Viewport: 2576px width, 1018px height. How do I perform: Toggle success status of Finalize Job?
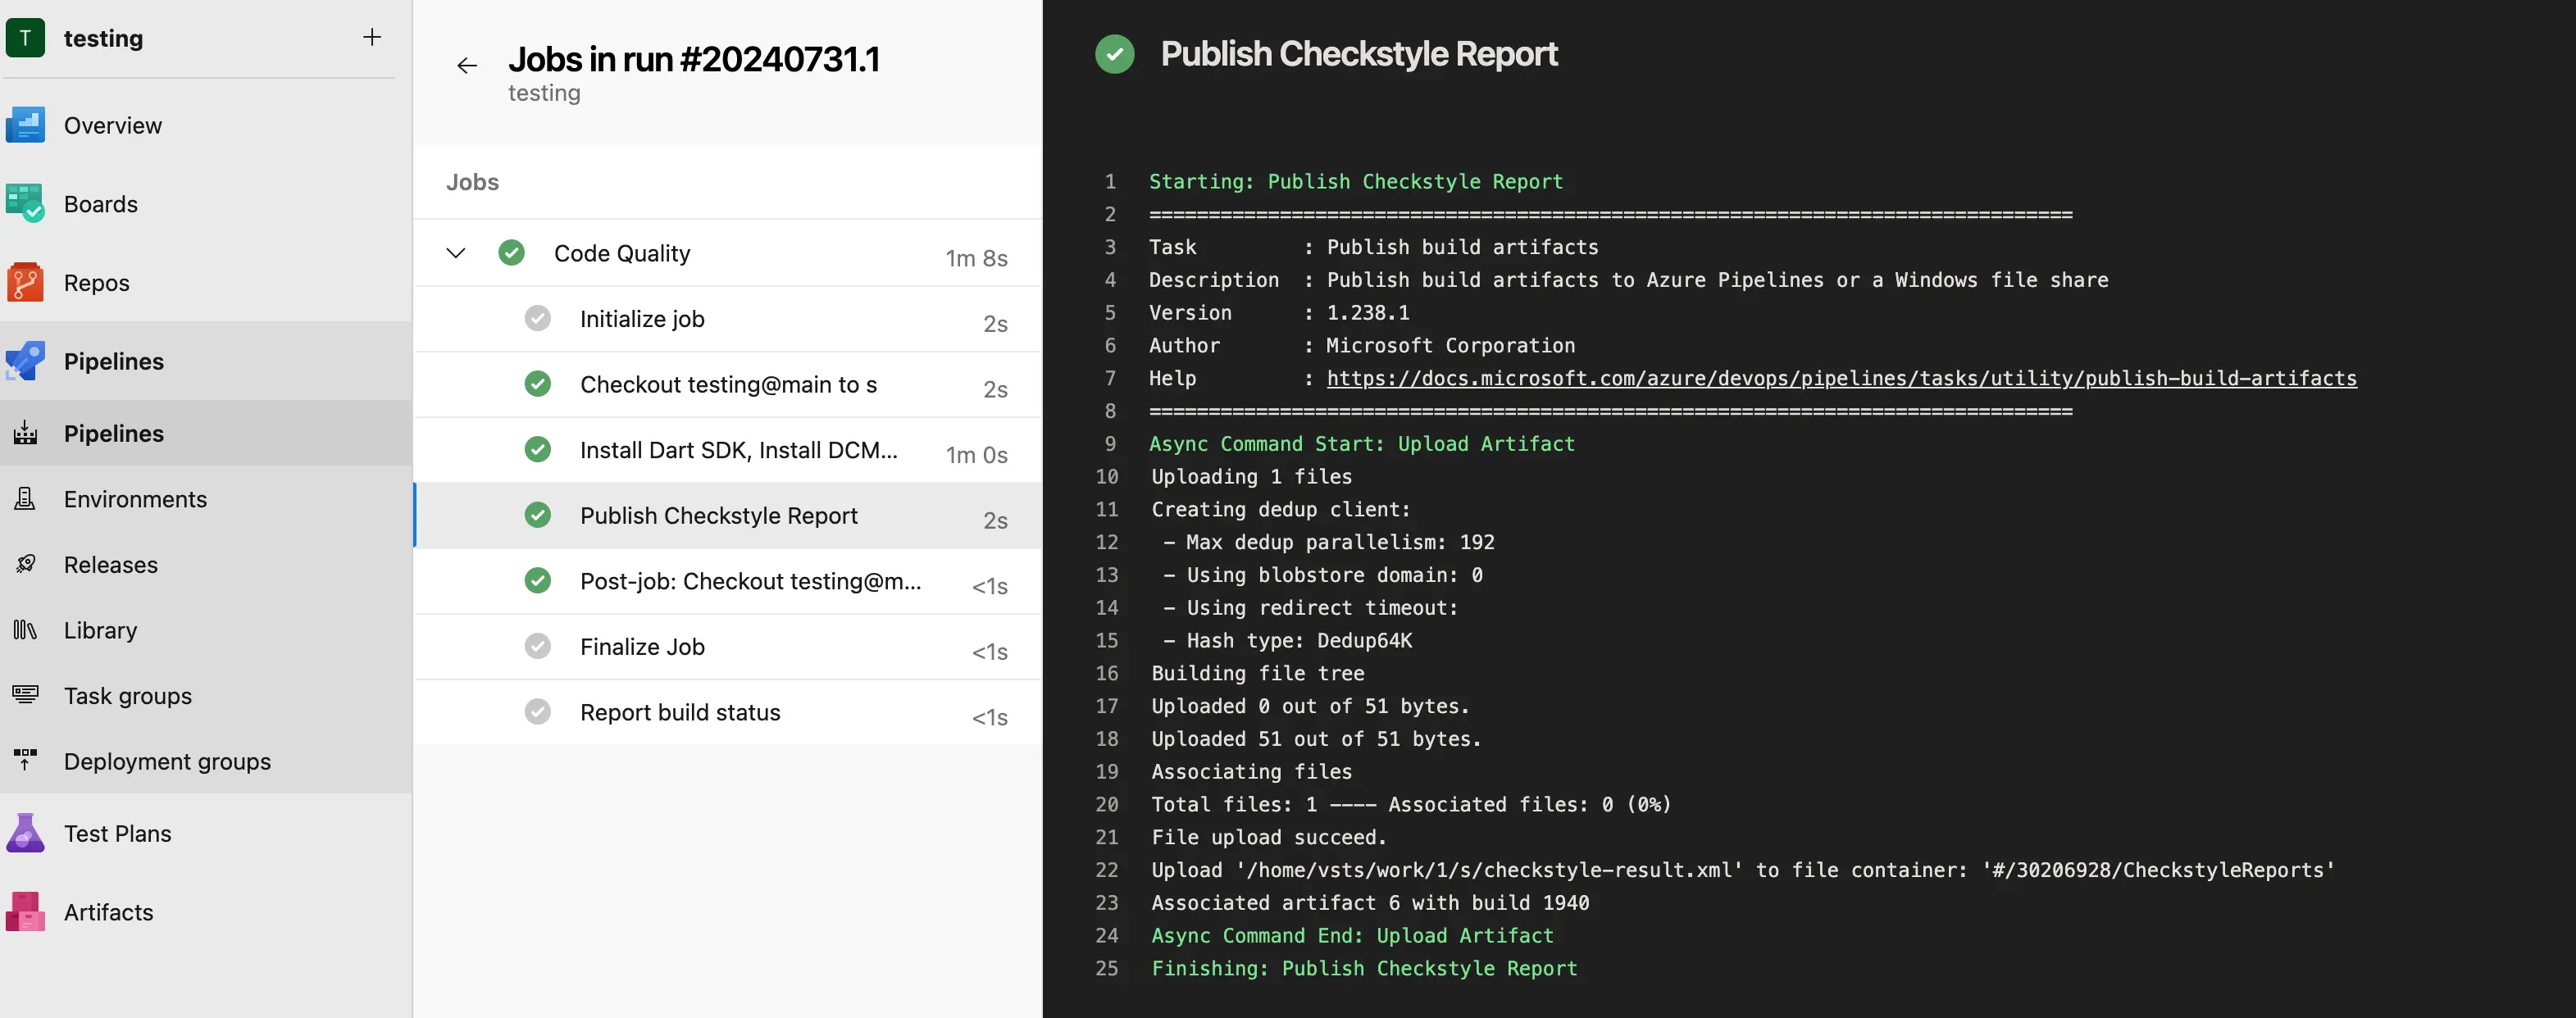(x=539, y=647)
